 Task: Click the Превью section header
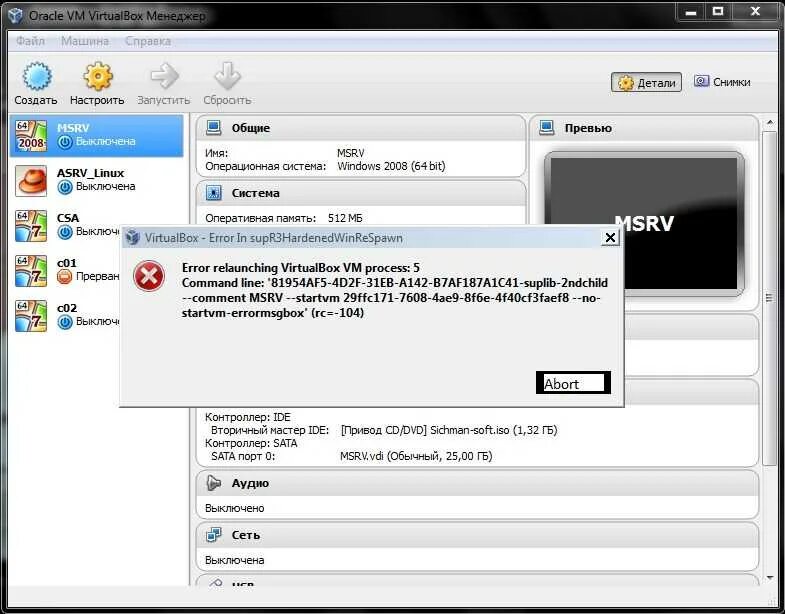(645, 128)
